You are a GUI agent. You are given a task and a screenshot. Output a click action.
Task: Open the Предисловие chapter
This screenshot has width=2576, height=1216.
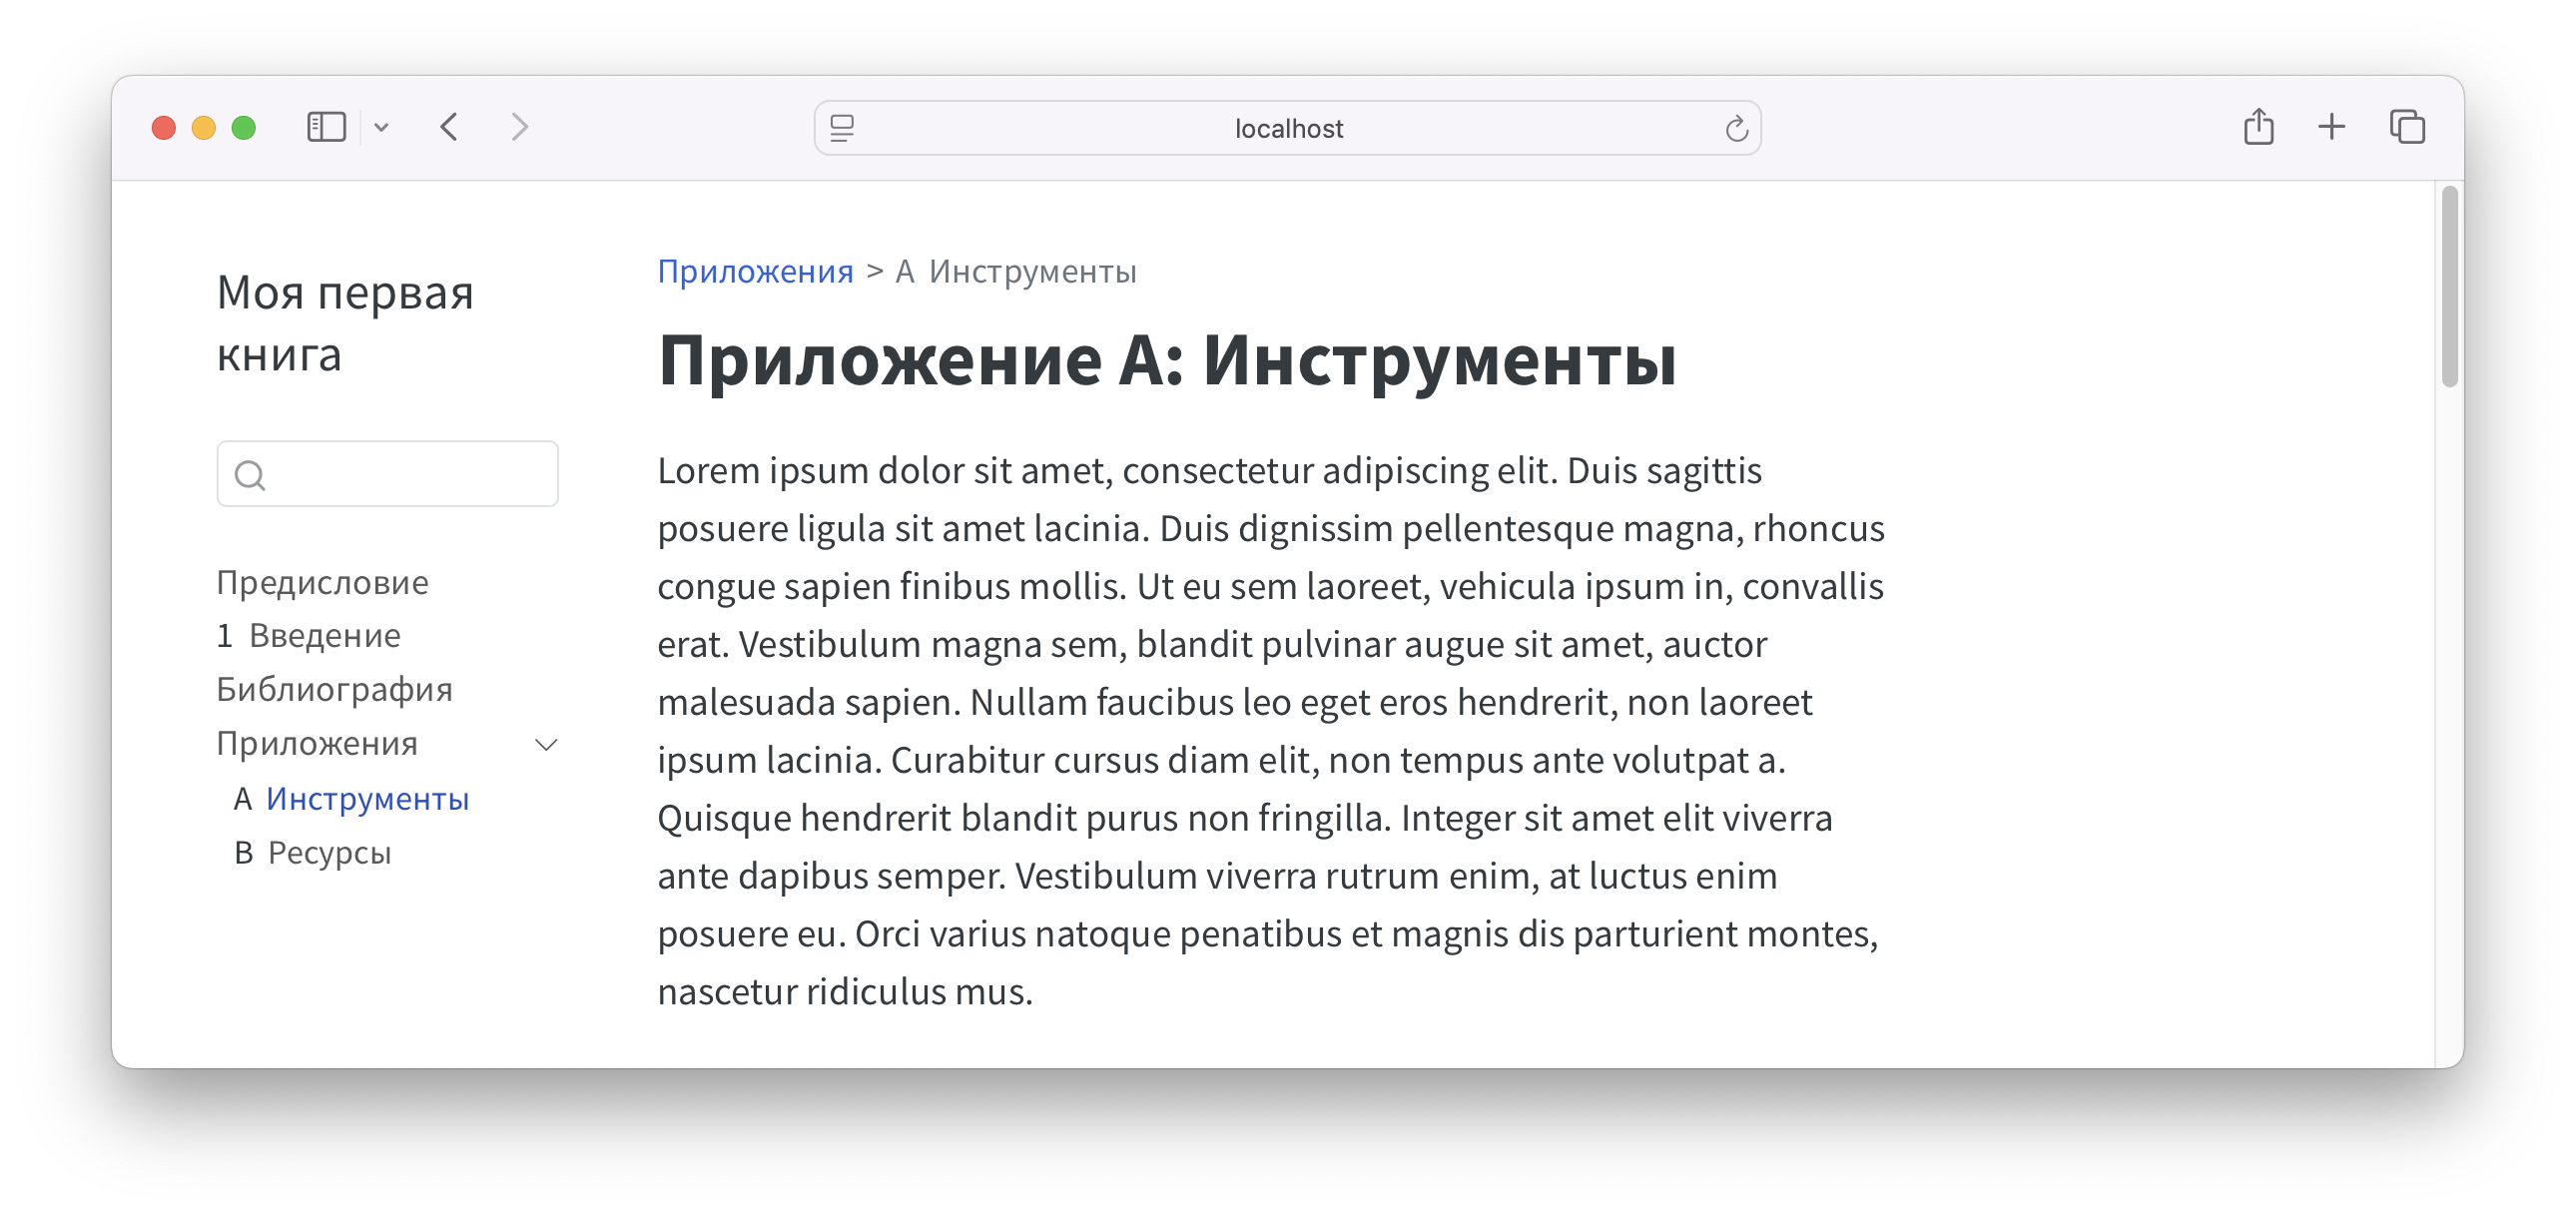coord(322,582)
